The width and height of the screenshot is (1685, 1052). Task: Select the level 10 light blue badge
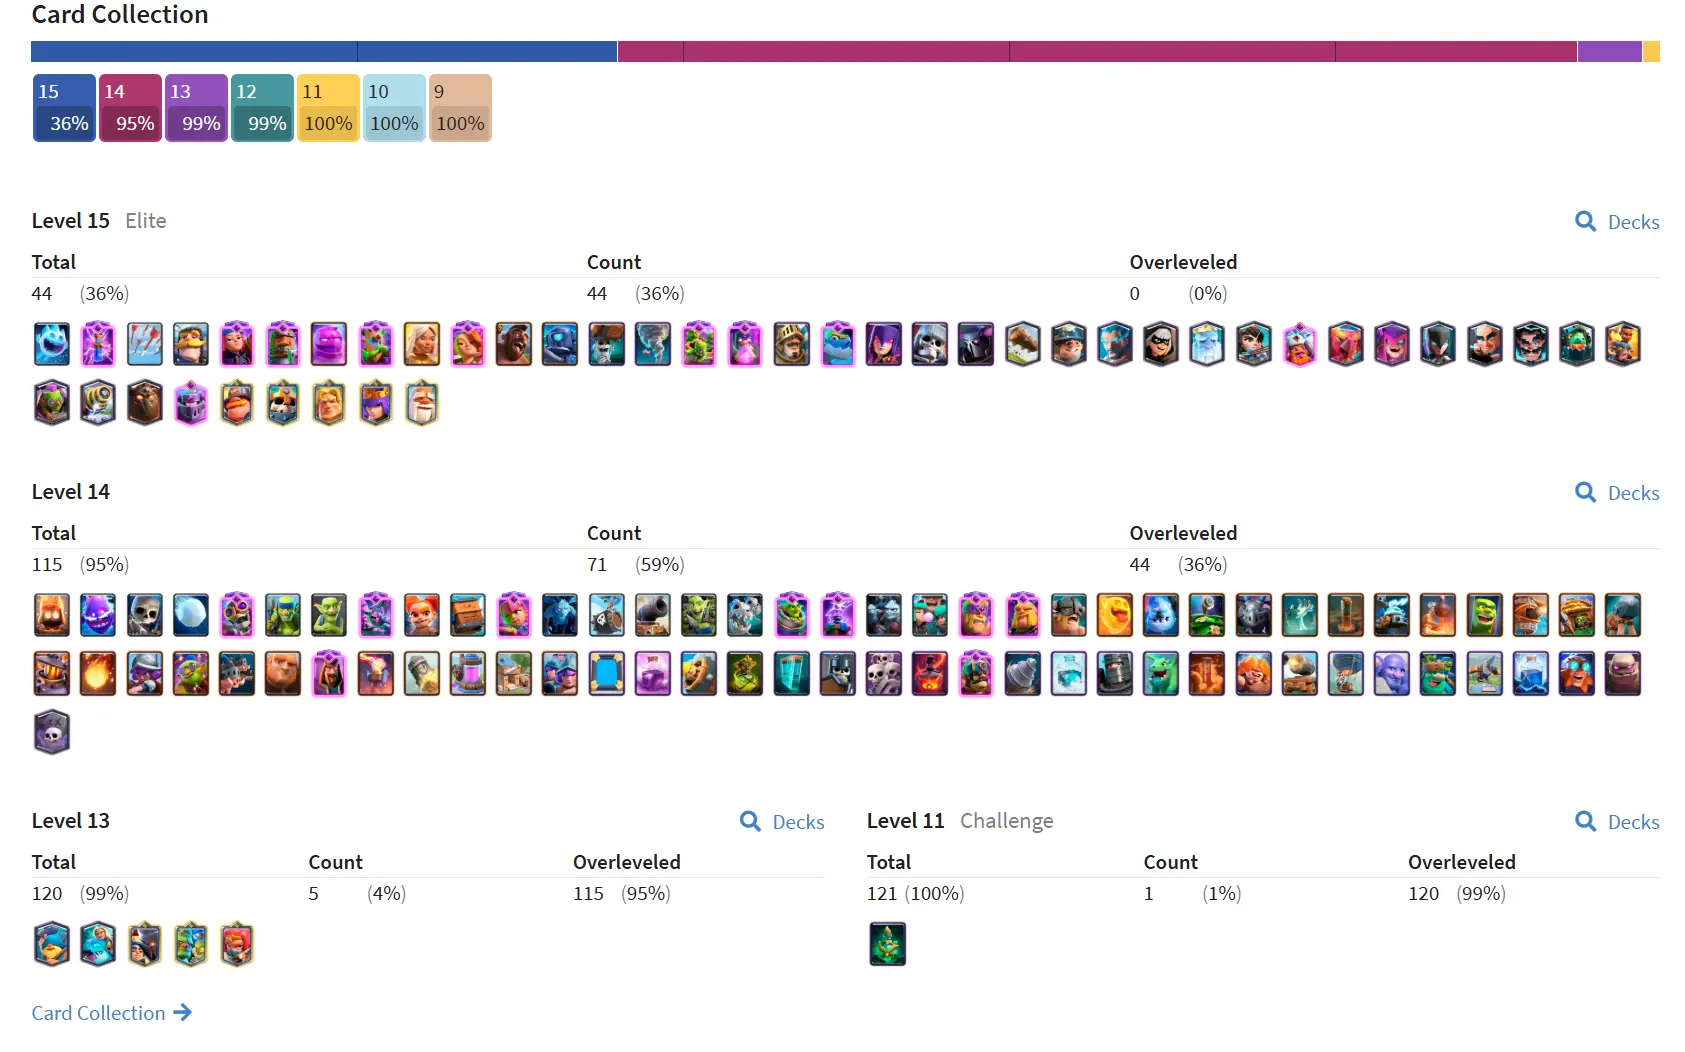[394, 108]
